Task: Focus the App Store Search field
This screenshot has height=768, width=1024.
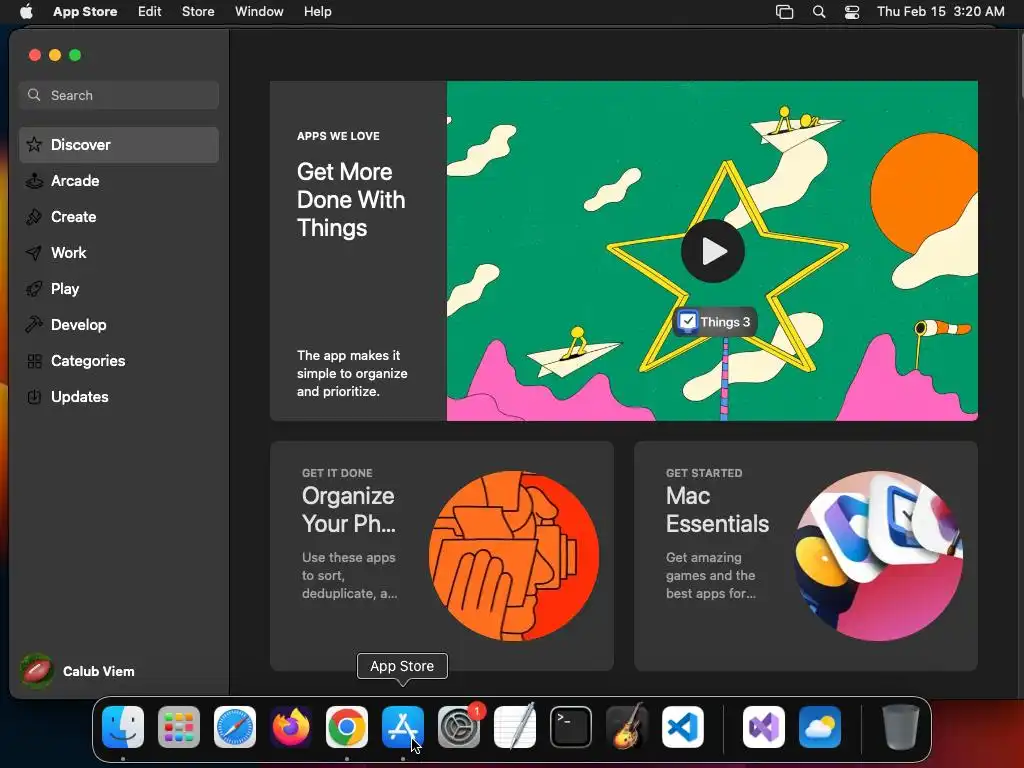Action: (x=119, y=95)
